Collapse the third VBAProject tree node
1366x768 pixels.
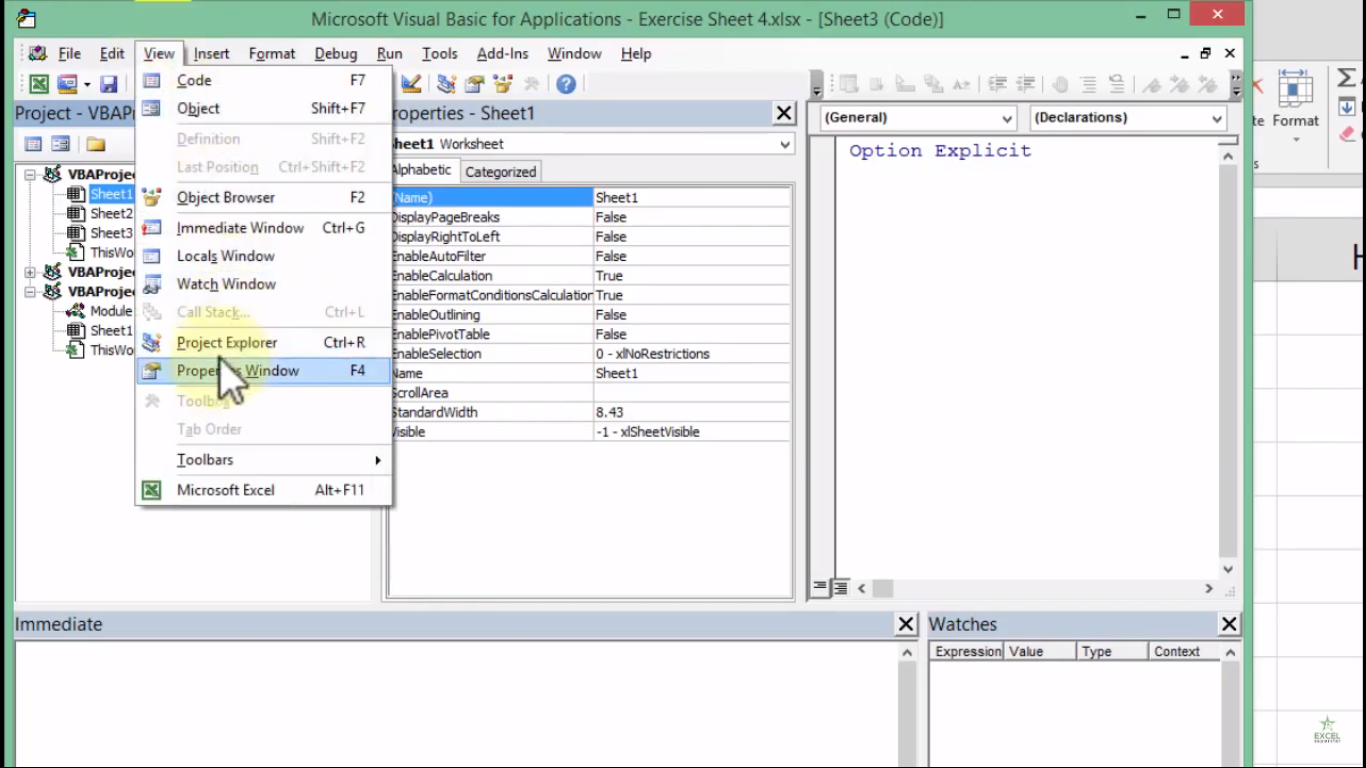[x=30, y=292]
